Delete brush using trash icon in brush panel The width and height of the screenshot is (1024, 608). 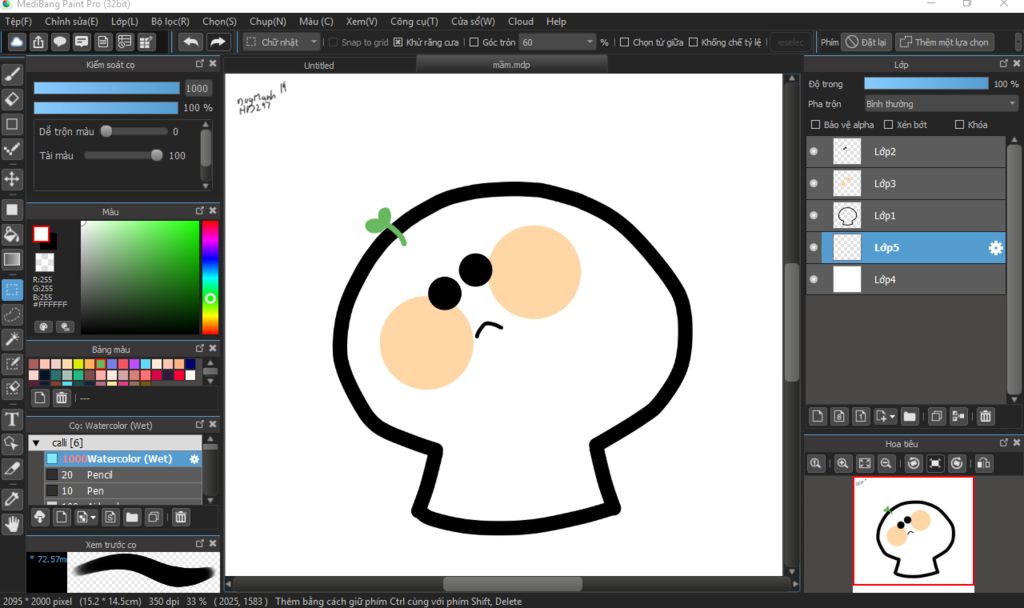pos(180,517)
